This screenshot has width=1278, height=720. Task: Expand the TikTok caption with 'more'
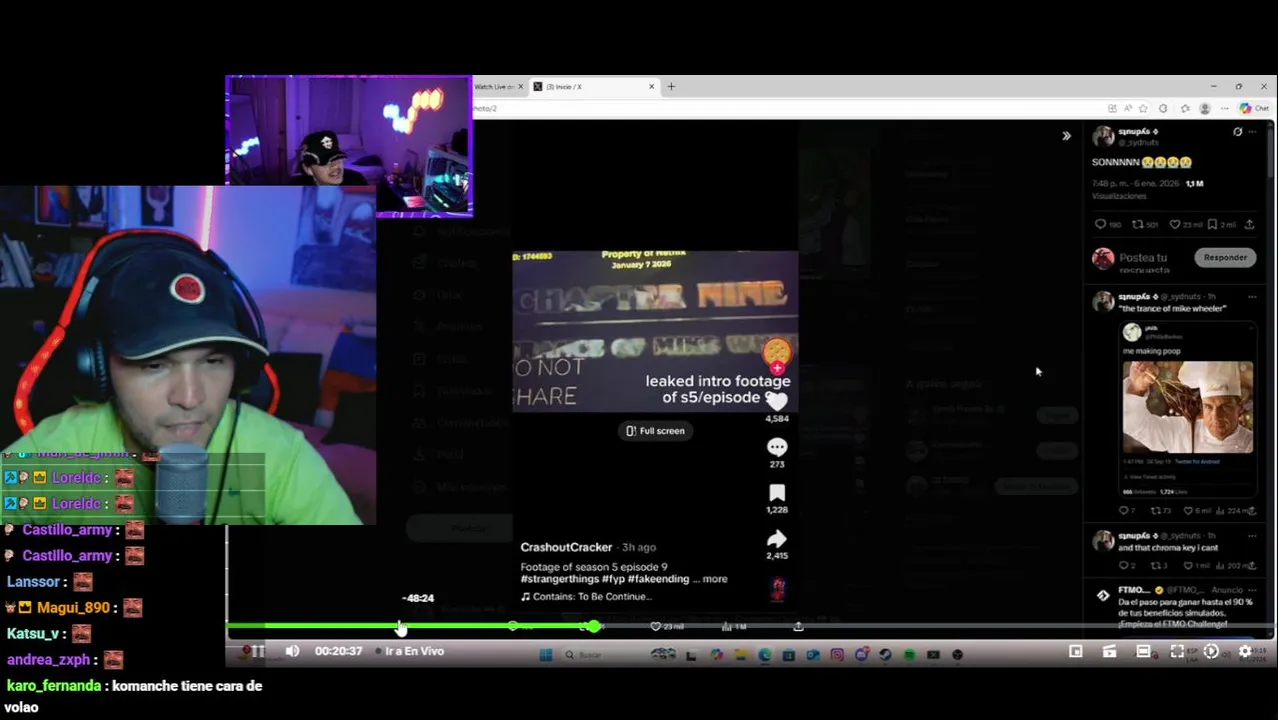pos(715,579)
